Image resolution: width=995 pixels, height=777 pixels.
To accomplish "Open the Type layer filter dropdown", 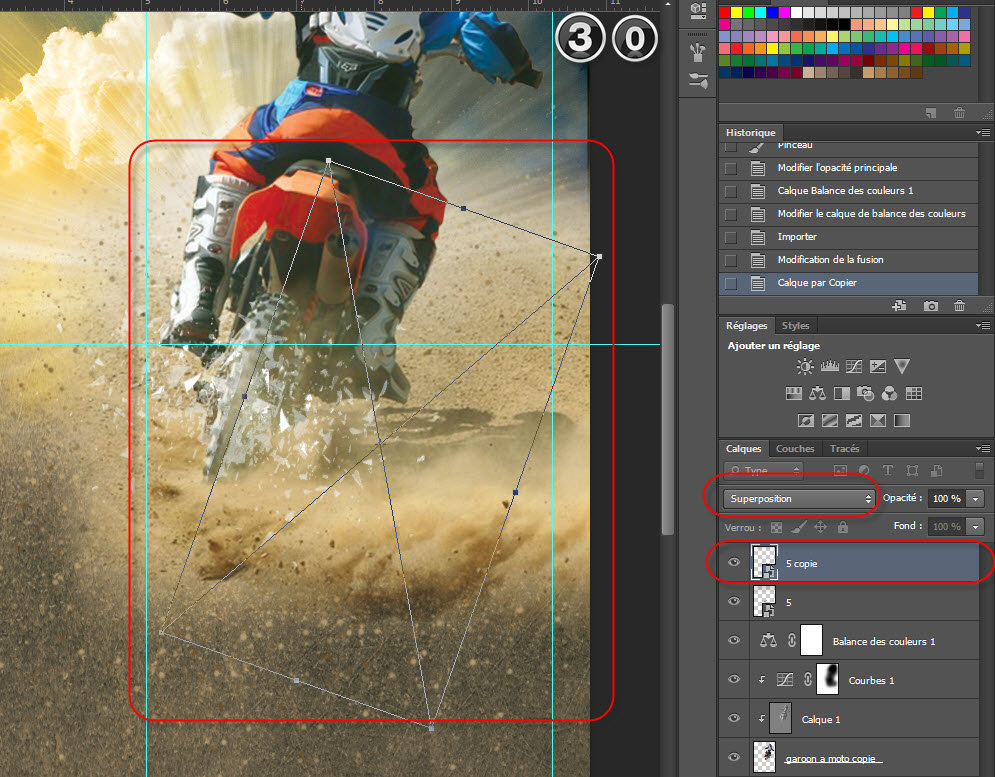I will 765,470.
